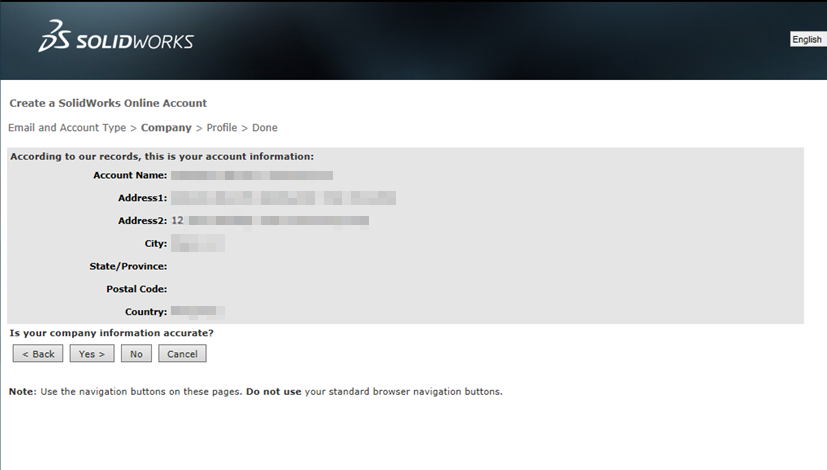Viewport: 827px width, 470px height.
Task: Open the English language dropdown
Action: point(808,40)
